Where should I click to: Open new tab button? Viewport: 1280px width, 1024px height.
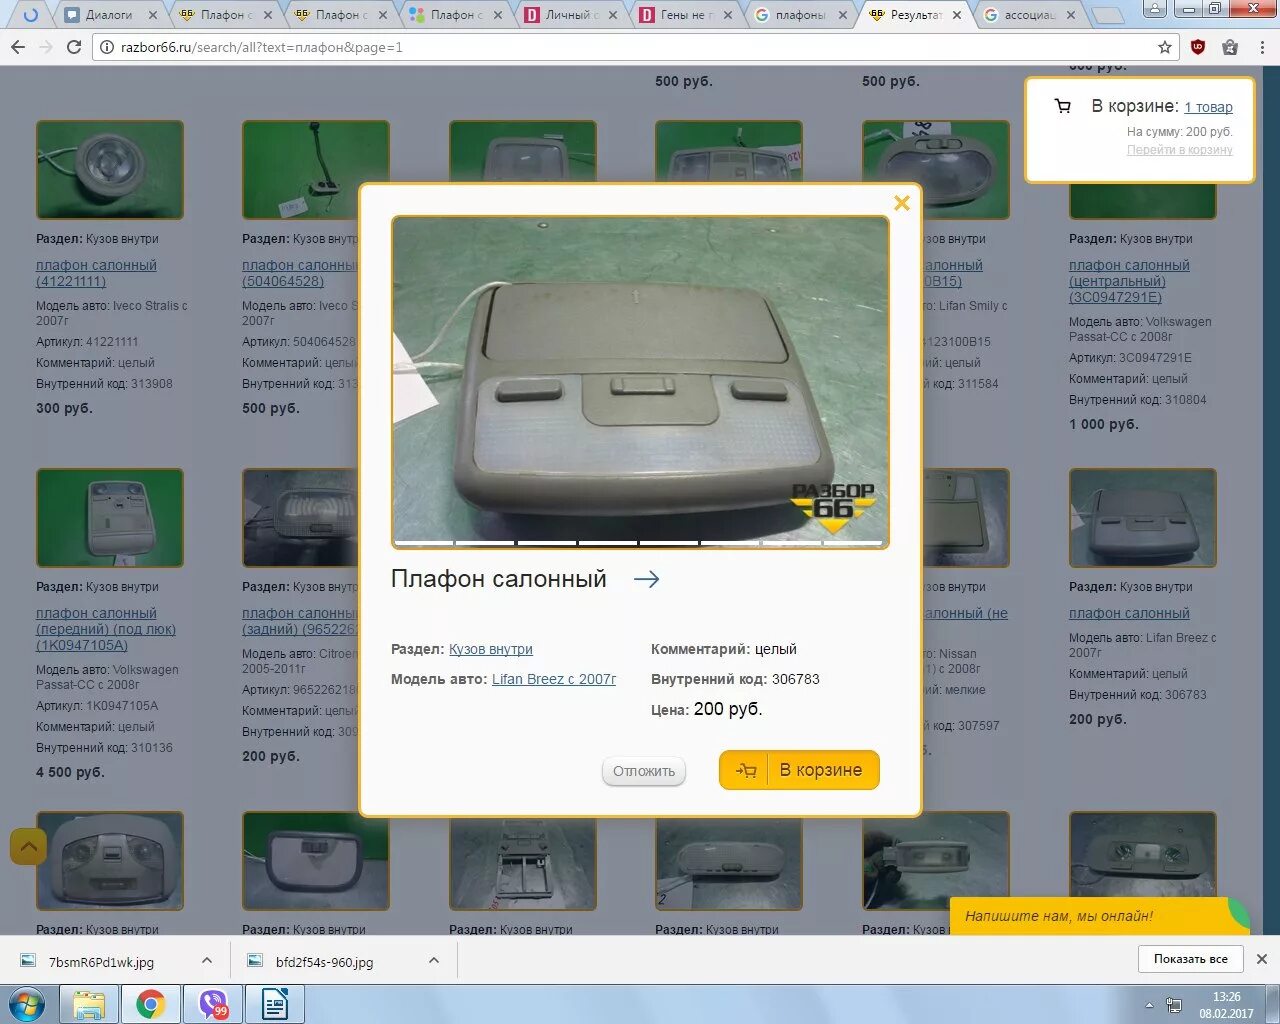(1107, 15)
